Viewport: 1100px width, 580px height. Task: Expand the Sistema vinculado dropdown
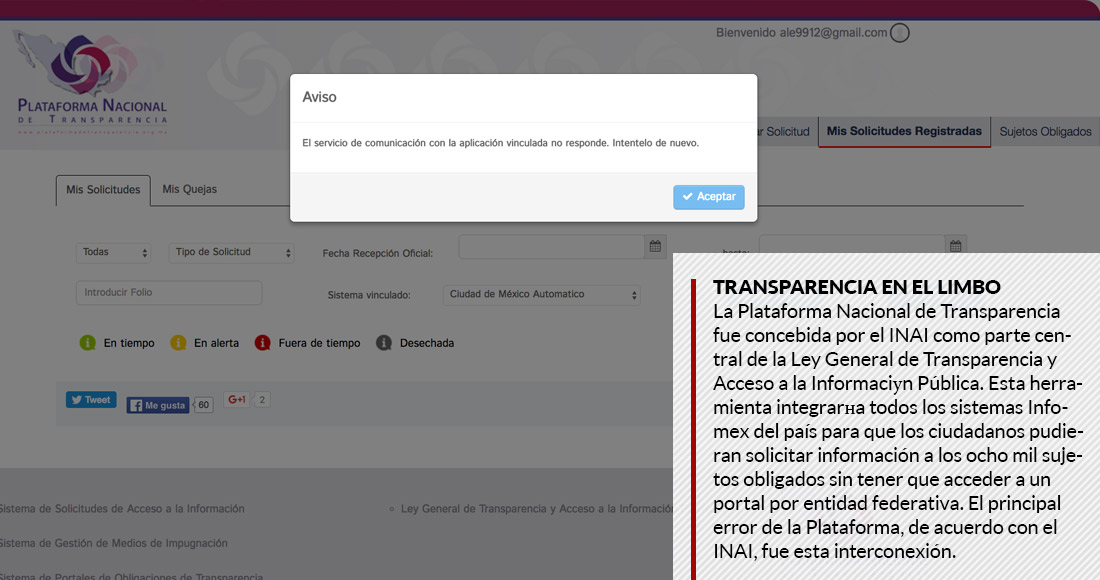542,295
